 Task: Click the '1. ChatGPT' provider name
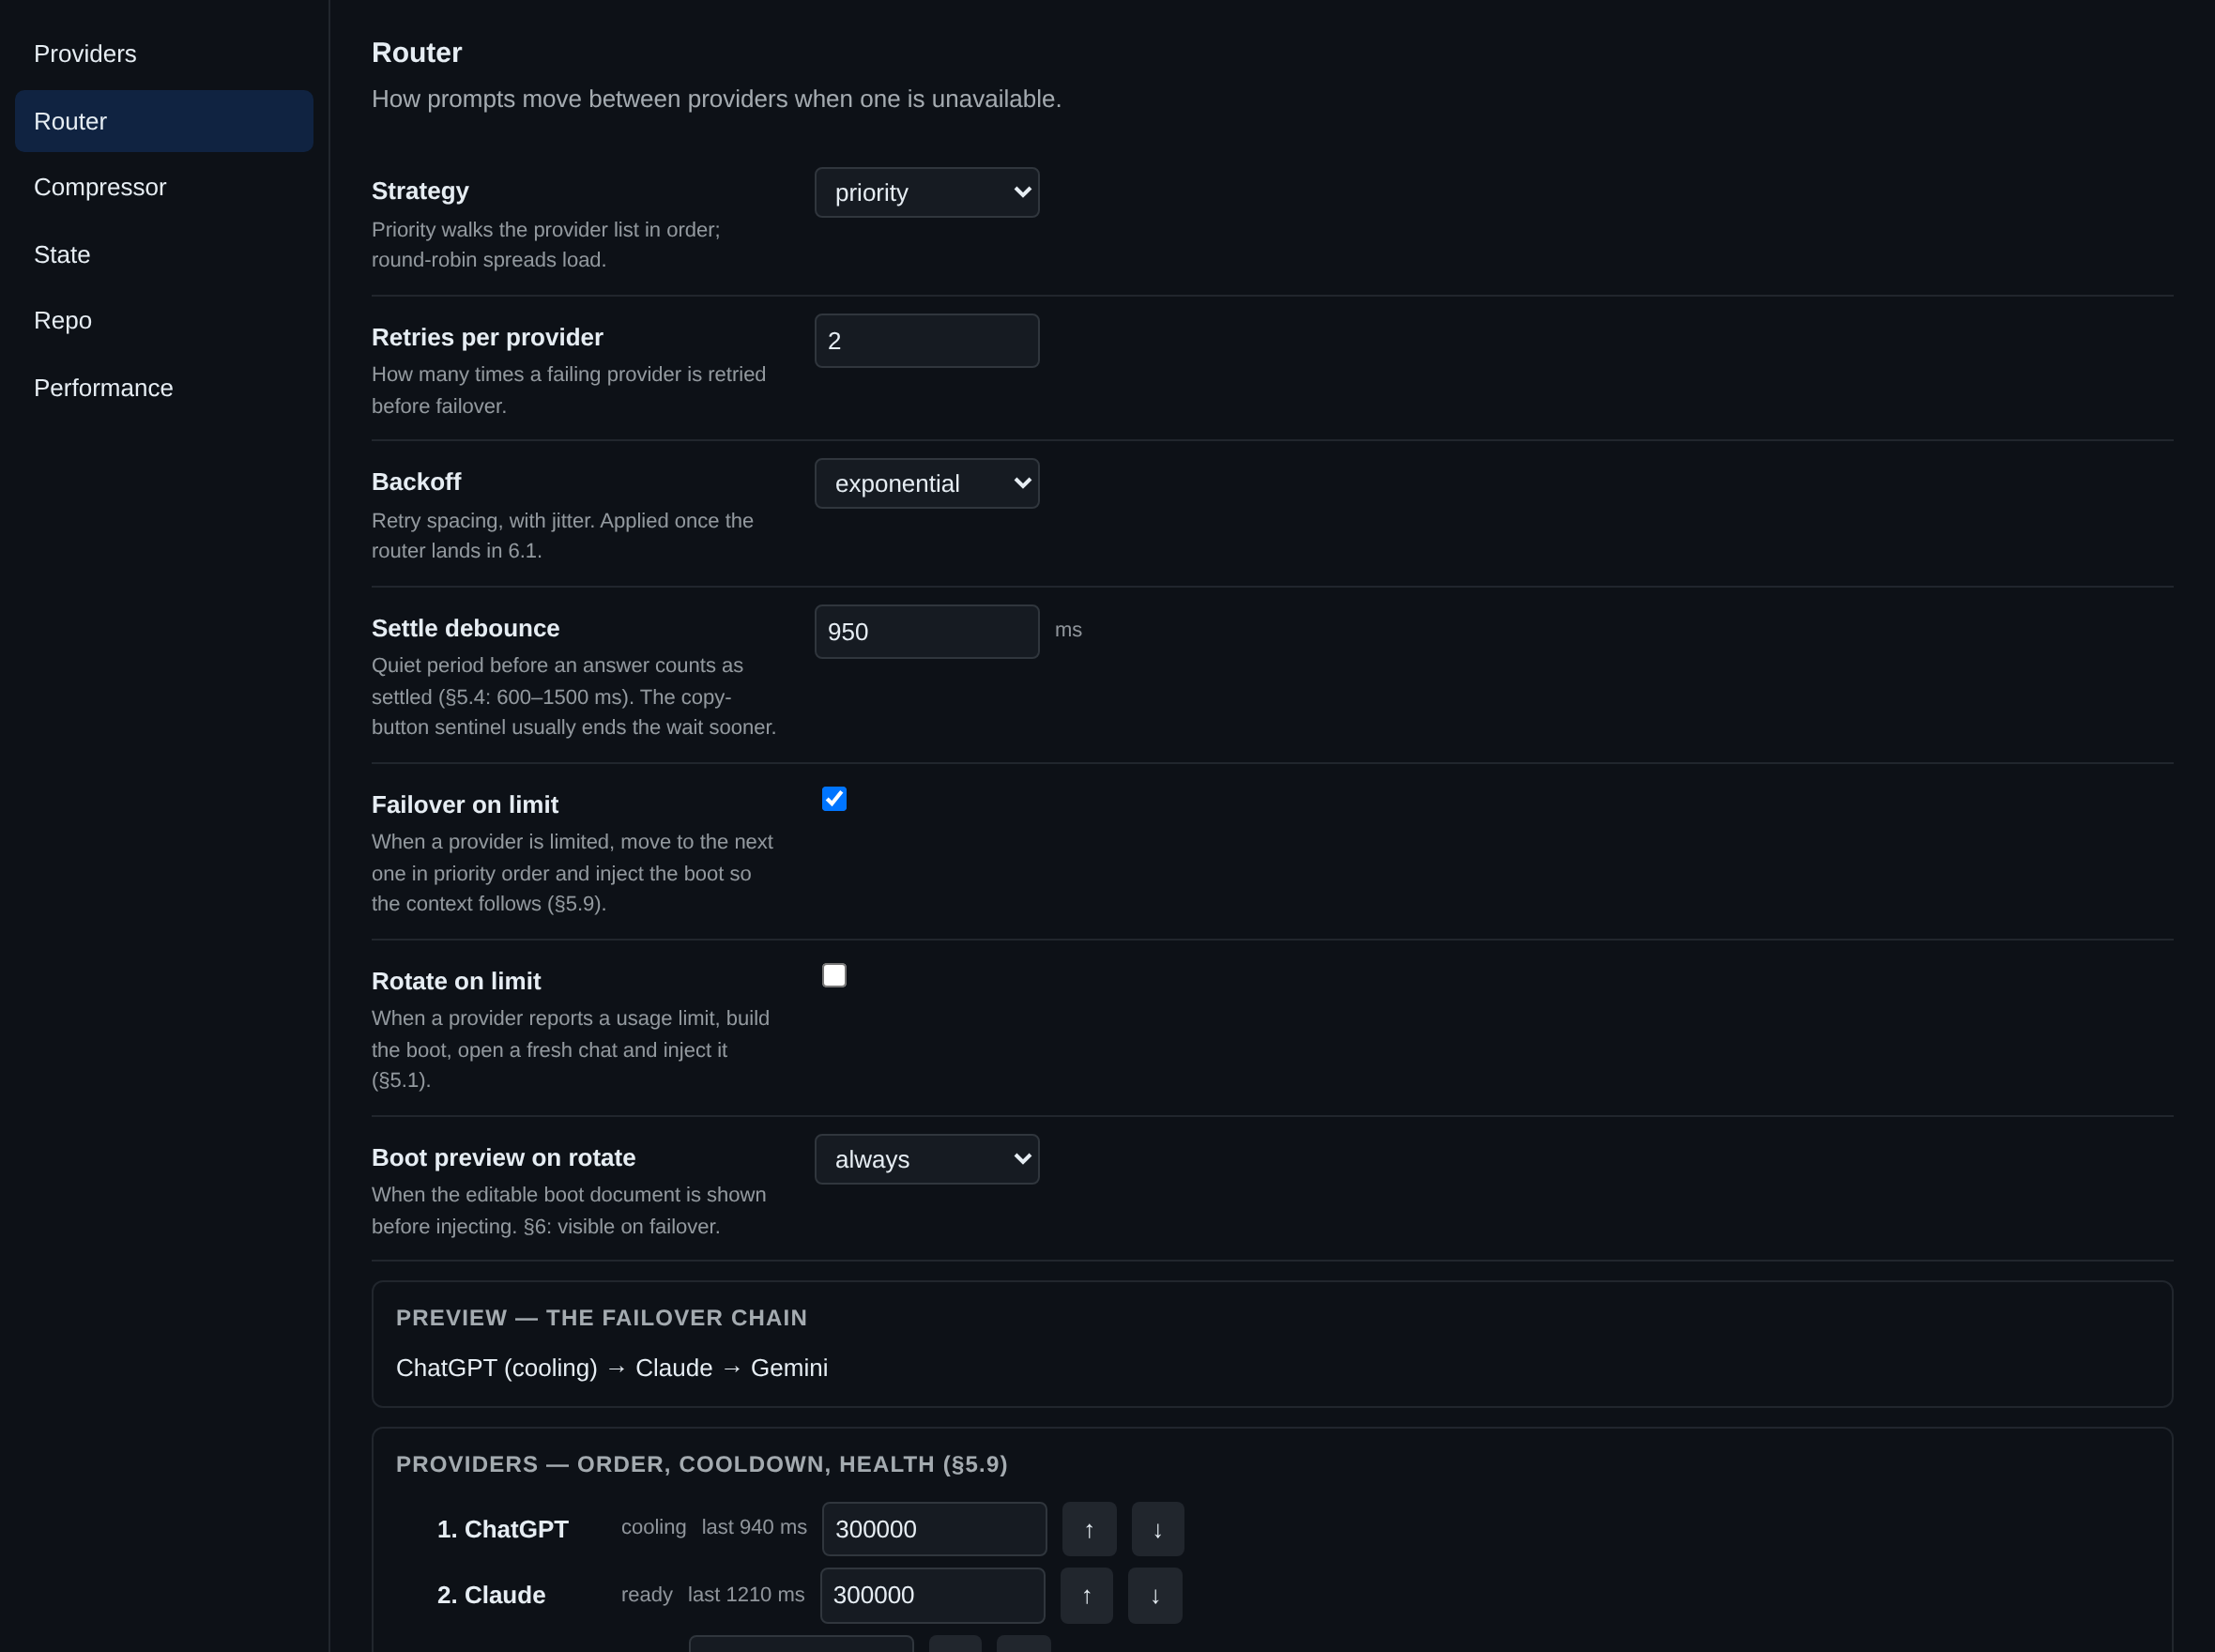click(x=503, y=1529)
